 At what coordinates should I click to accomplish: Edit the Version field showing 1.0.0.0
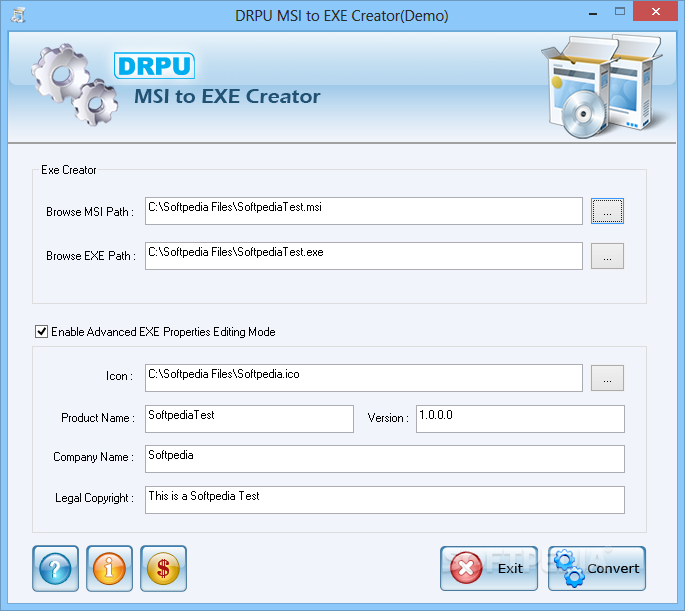pyautogui.click(x=520, y=419)
